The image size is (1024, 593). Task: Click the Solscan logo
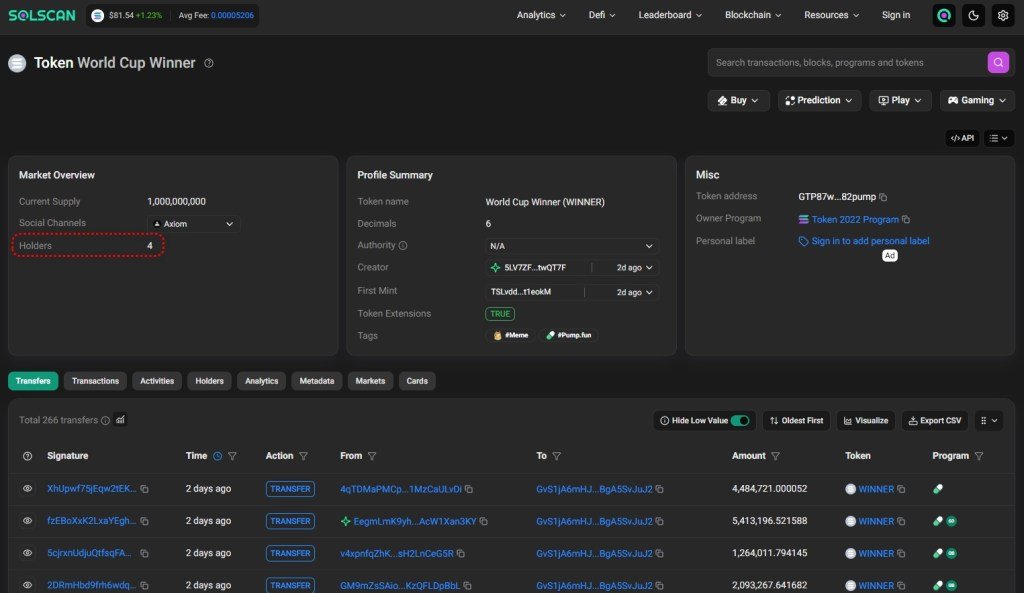tap(42, 15)
